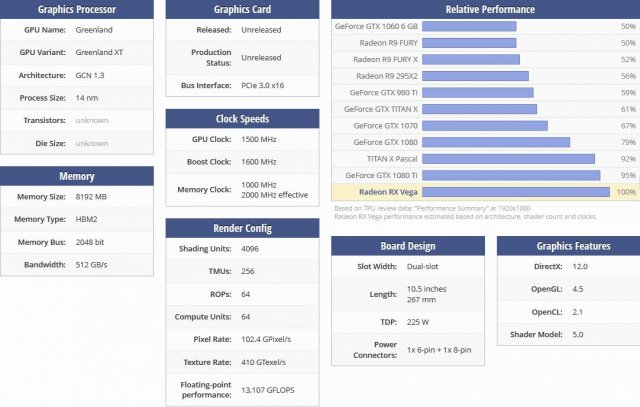Click the Transistors 'unknown' value

tap(92, 120)
